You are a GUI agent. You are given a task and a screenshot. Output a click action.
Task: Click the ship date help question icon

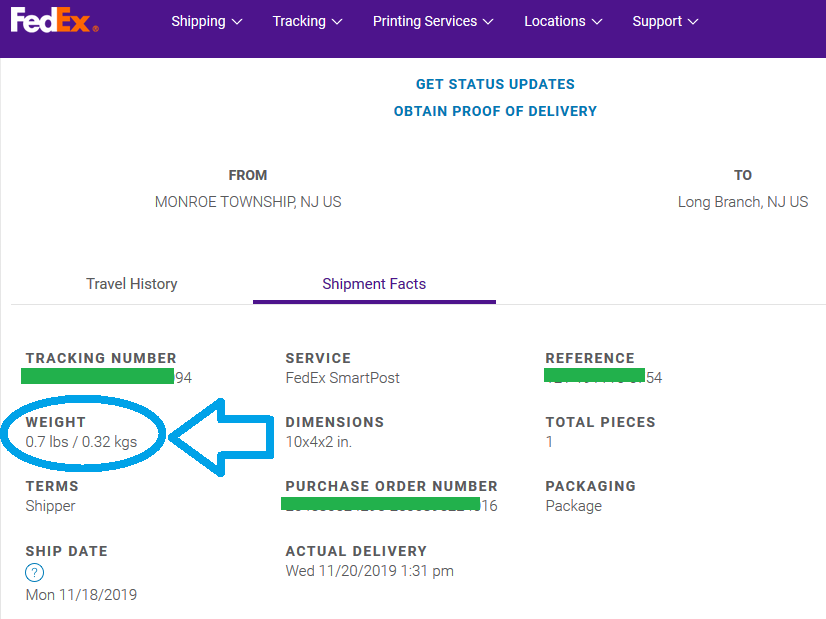coord(35,573)
